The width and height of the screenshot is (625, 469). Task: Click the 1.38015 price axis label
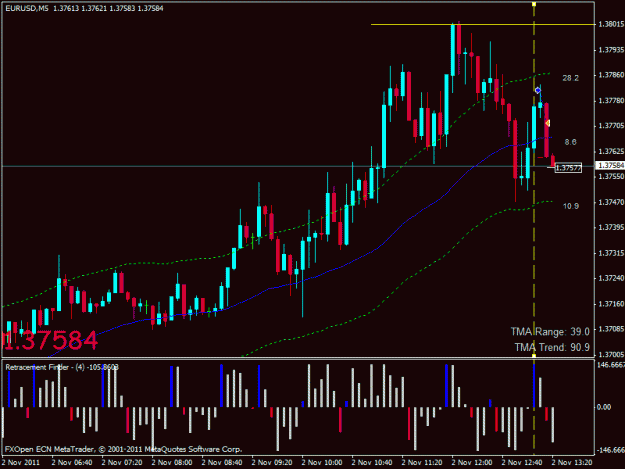[x=611, y=24]
